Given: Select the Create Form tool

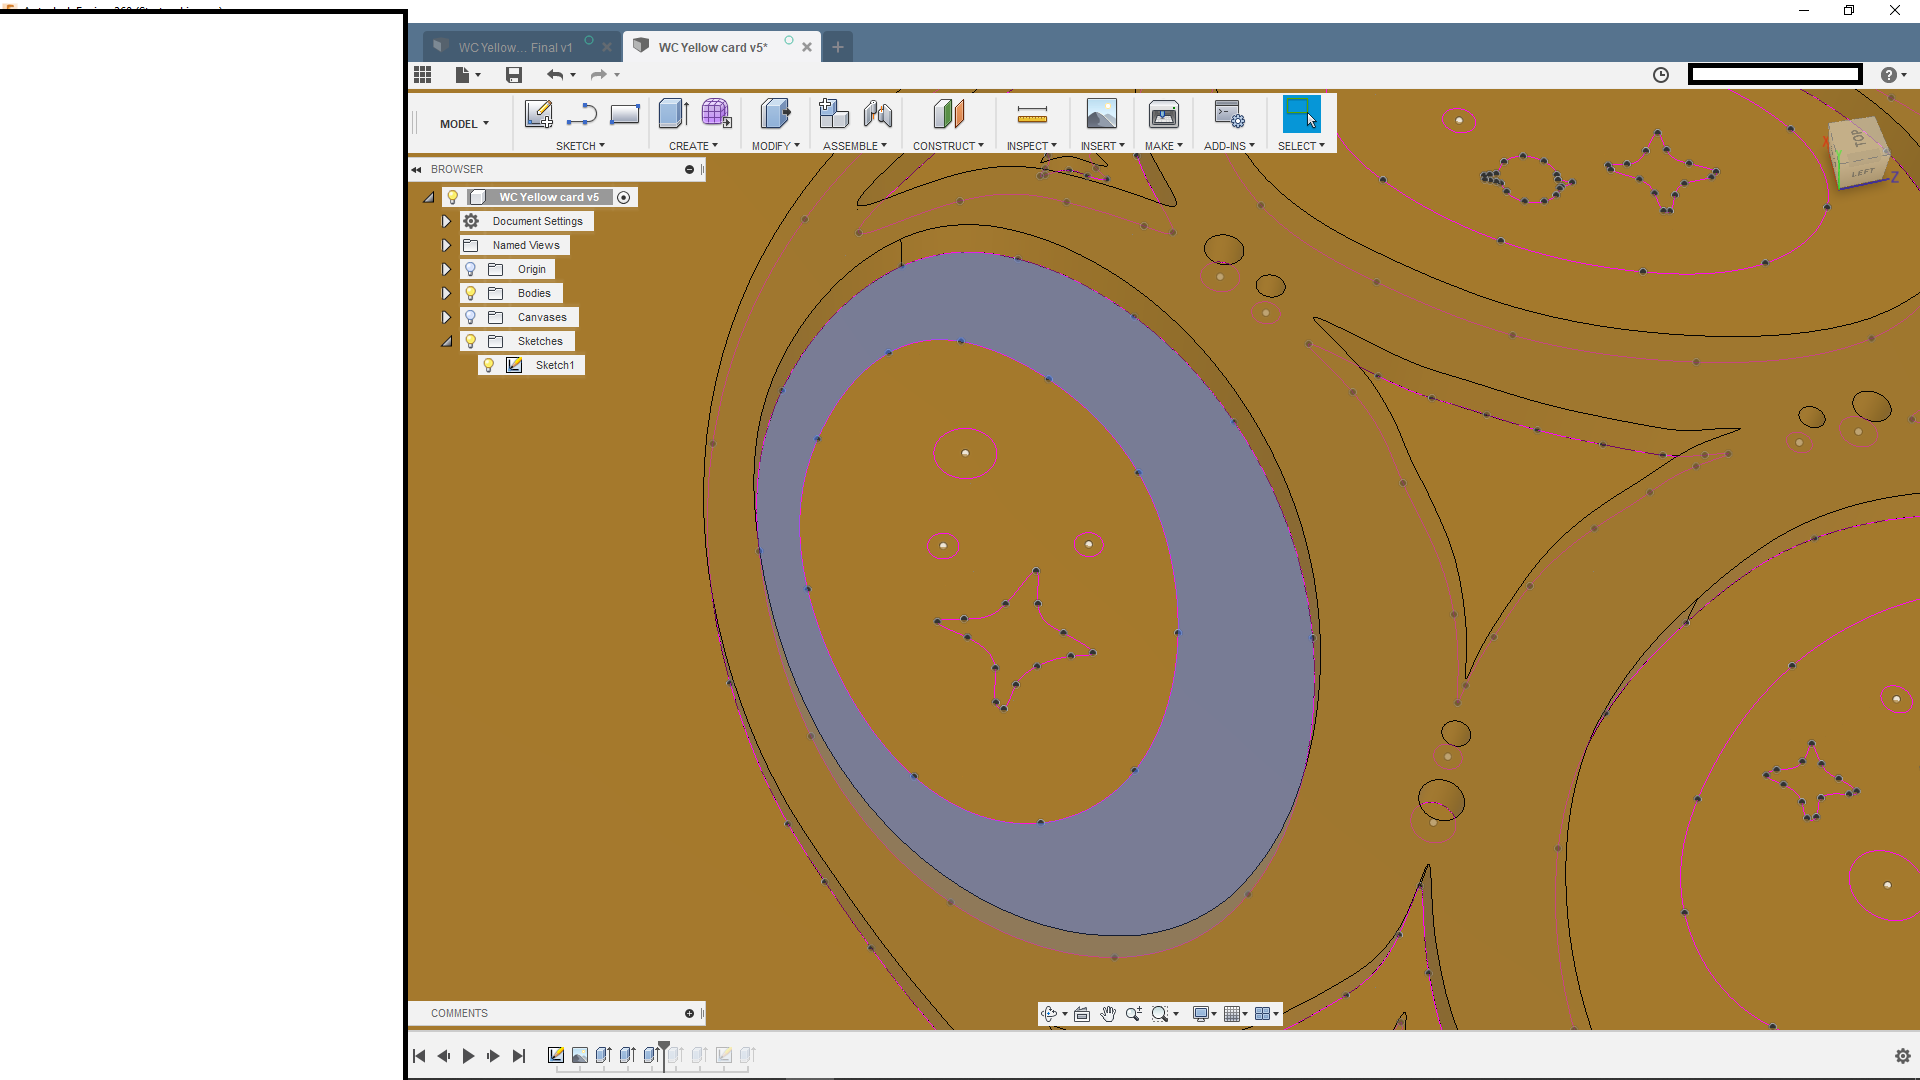Looking at the screenshot, I should tap(716, 114).
